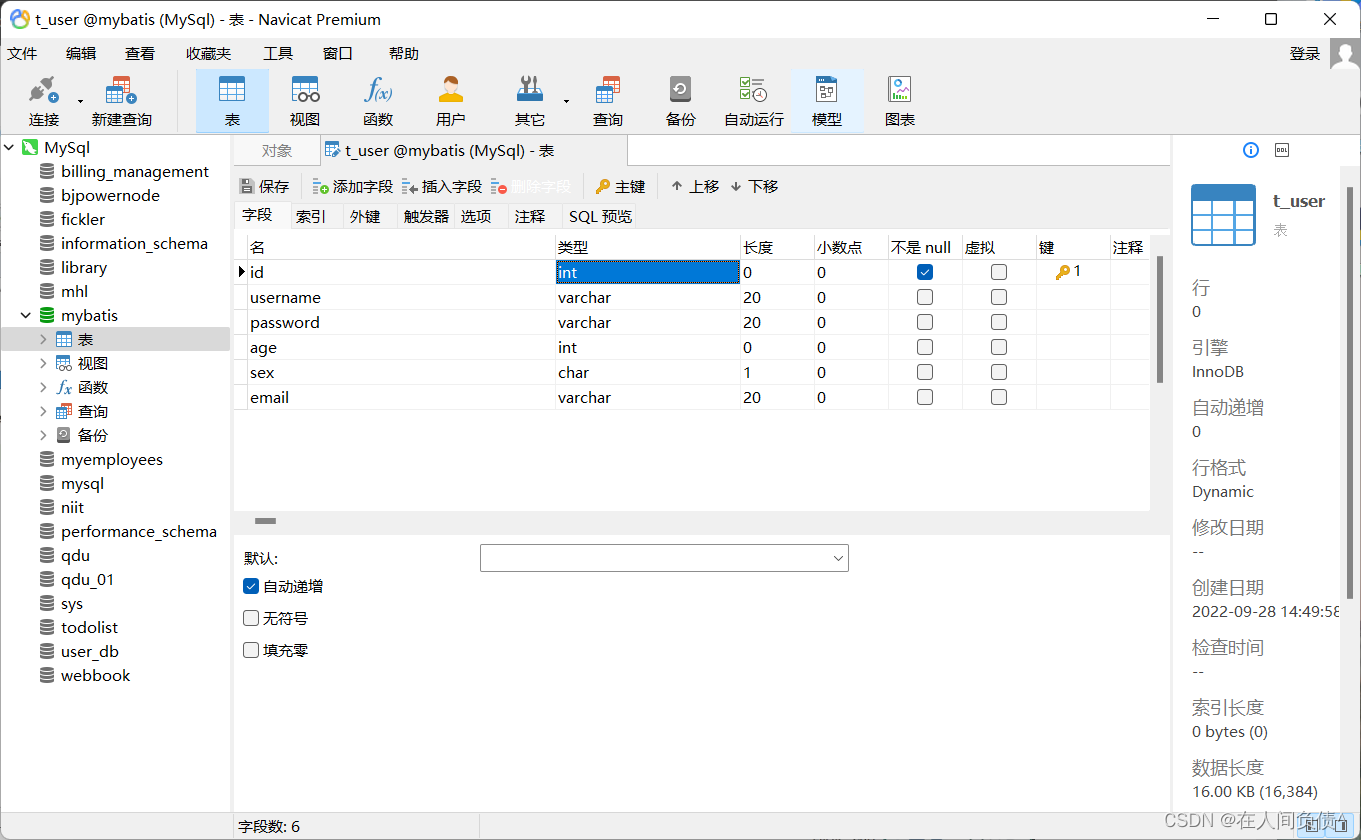Screen dimensions: 1361x840
Task: Click the field grid vertical scrollbar
Action: (1160, 320)
